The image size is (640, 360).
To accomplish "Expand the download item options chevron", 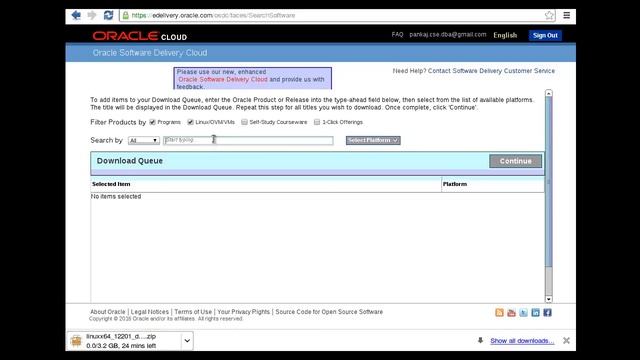I will (x=187, y=340).
